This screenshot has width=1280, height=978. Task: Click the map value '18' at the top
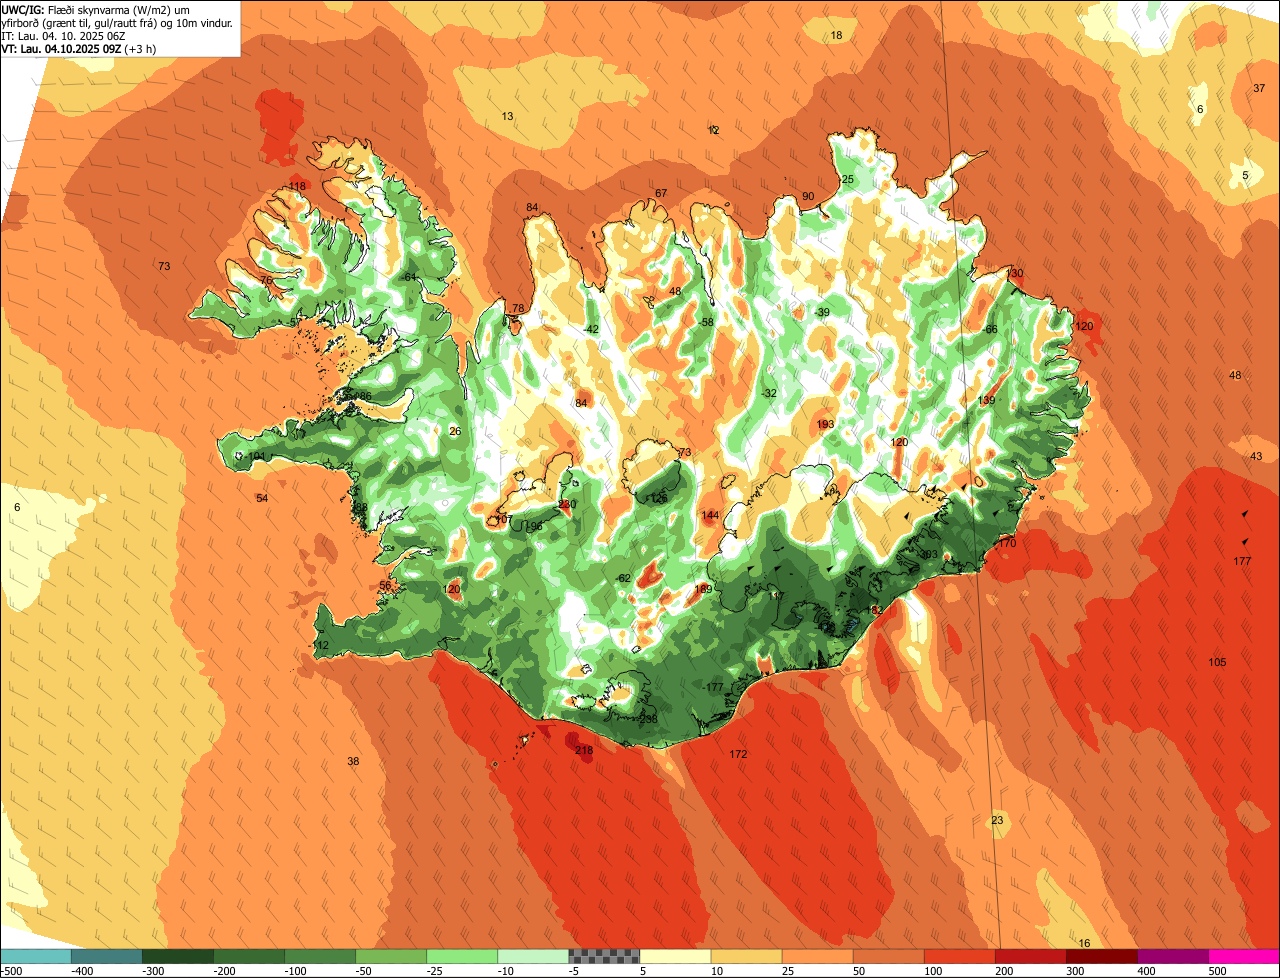pyautogui.click(x=837, y=35)
